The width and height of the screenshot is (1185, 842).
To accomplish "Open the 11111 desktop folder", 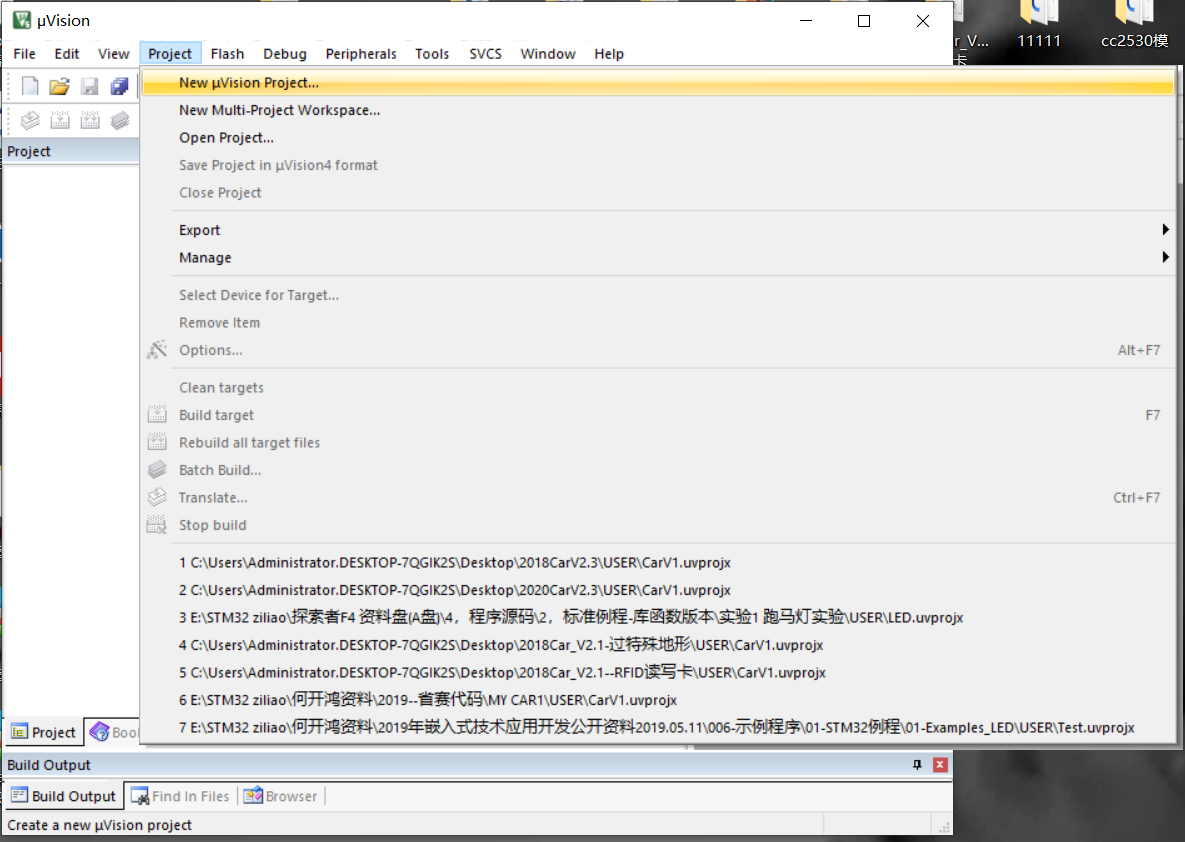I will coord(1039,24).
